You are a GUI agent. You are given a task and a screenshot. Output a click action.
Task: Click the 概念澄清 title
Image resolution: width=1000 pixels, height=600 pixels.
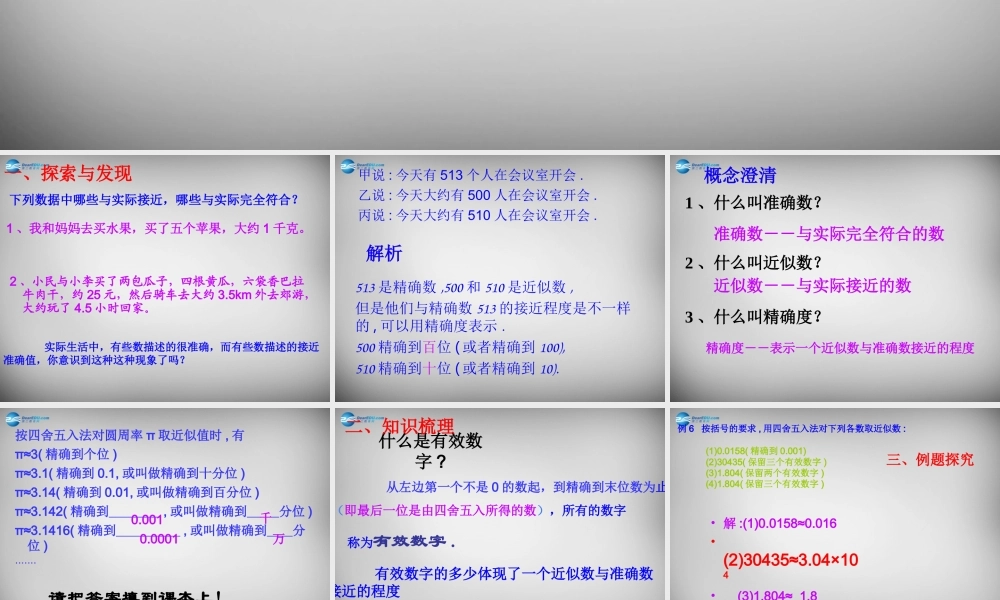pos(740,175)
